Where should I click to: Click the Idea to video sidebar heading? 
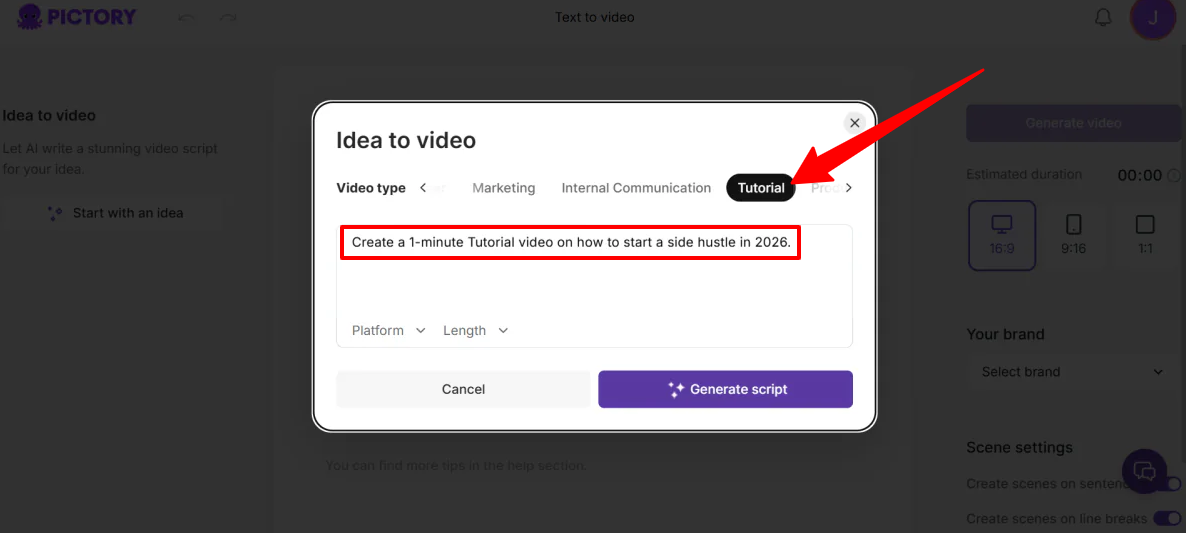coord(49,116)
